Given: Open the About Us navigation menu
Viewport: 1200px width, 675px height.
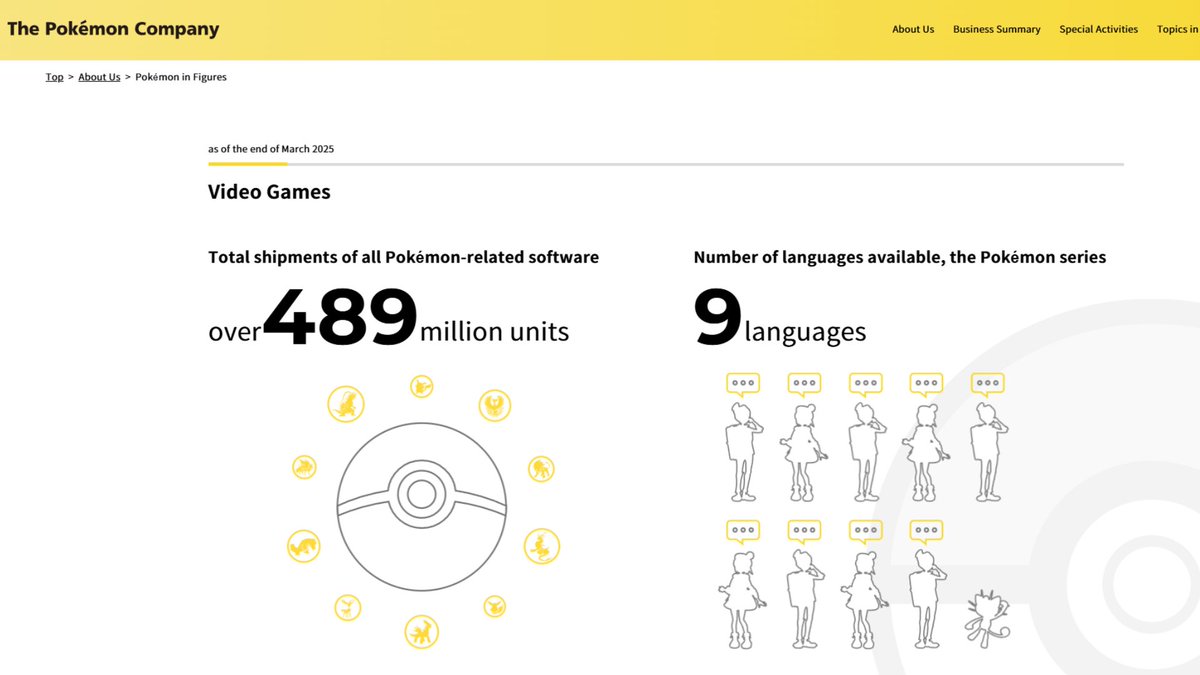Looking at the screenshot, I should 913,30.
